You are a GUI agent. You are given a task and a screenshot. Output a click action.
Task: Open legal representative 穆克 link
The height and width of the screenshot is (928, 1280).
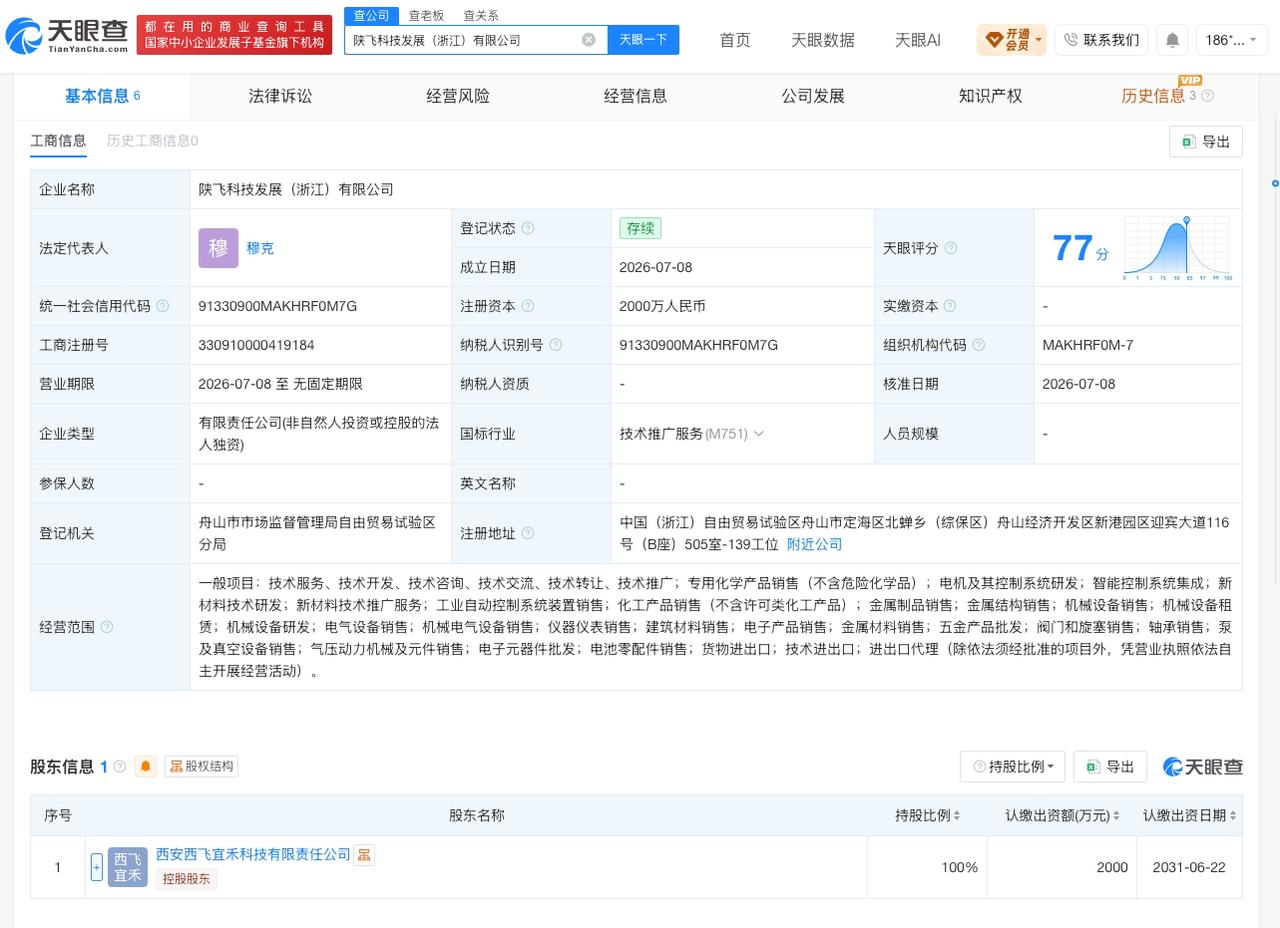click(x=260, y=248)
